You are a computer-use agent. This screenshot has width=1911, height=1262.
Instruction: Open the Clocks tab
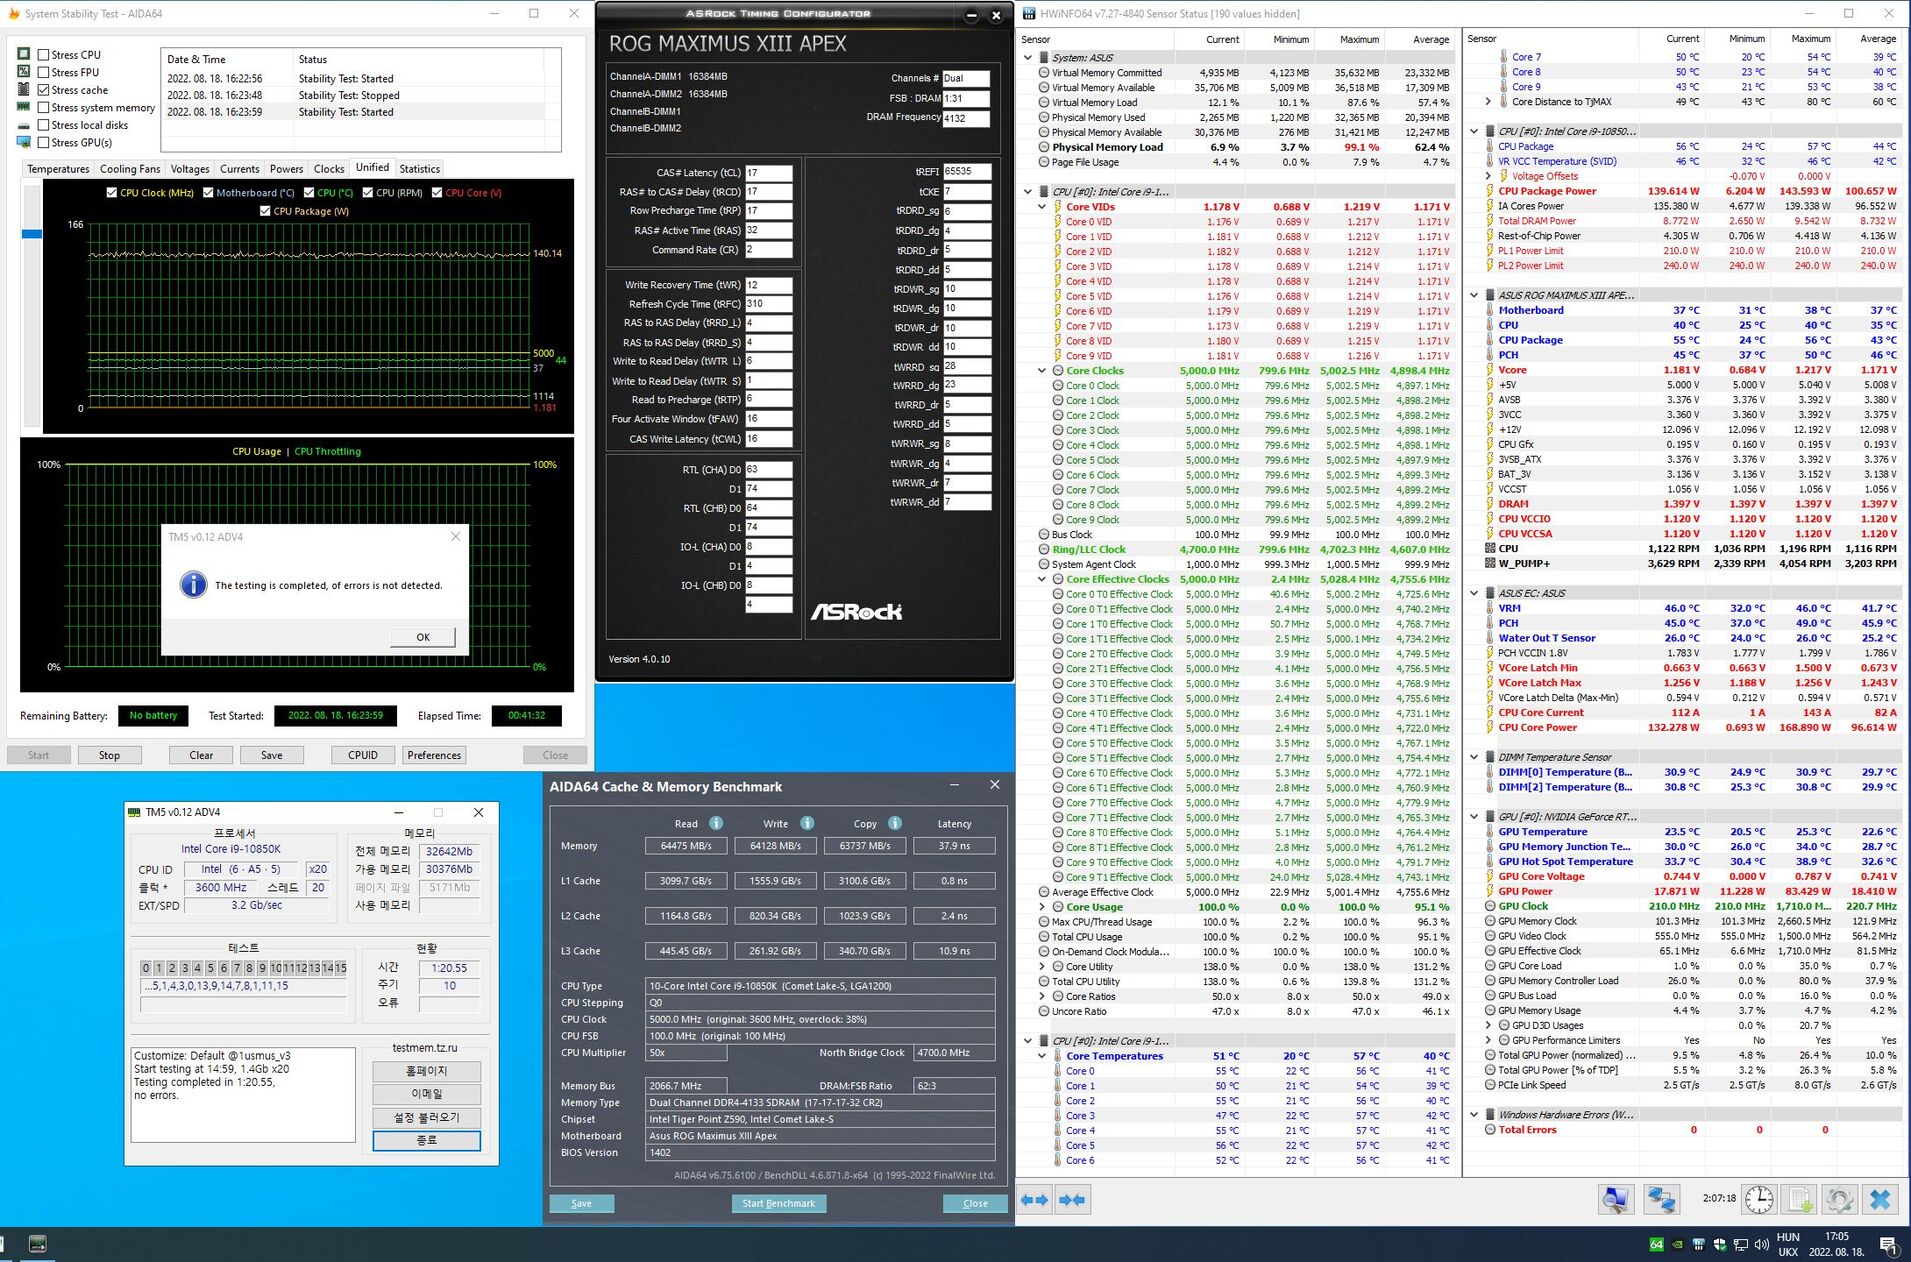pyautogui.click(x=329, y=169)
